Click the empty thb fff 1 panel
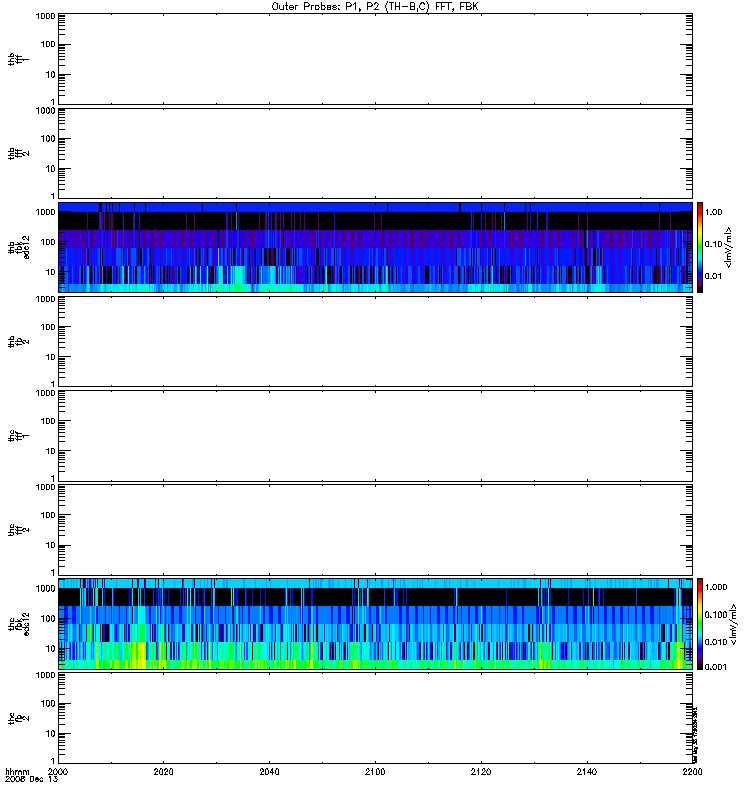 [x=375, y=59]
